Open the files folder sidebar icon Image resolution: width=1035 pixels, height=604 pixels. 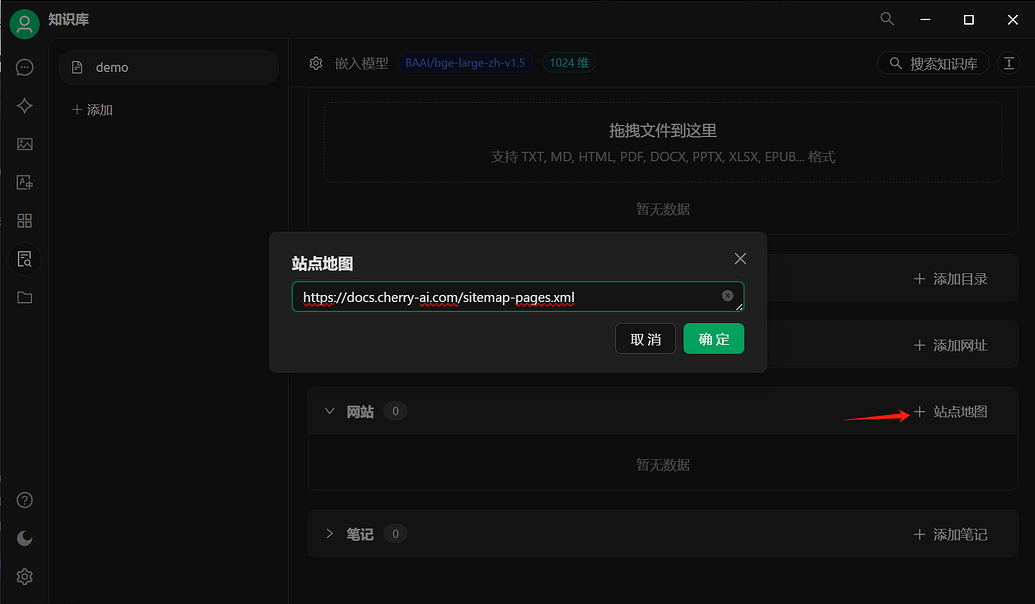25,297
